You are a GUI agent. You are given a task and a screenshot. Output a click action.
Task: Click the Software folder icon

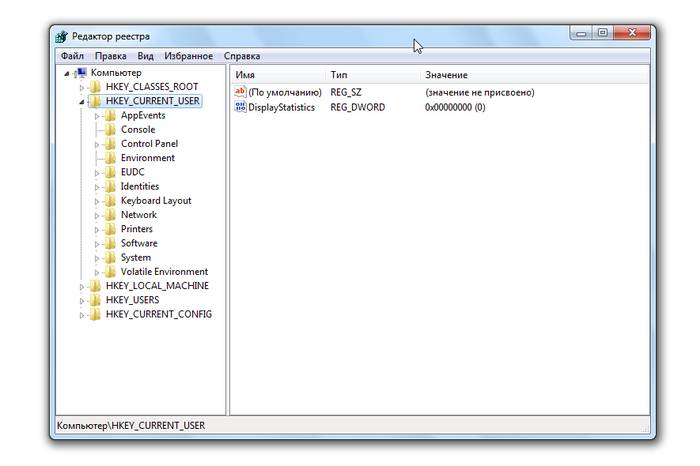pyautogui.click(x=110, y=243)
